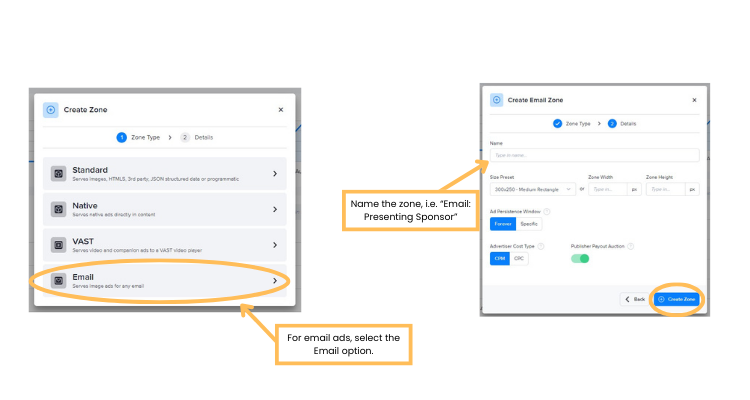Click the Publisher Payout Auction help icon
Screen dimensions: 750x400
click(630, 246)
